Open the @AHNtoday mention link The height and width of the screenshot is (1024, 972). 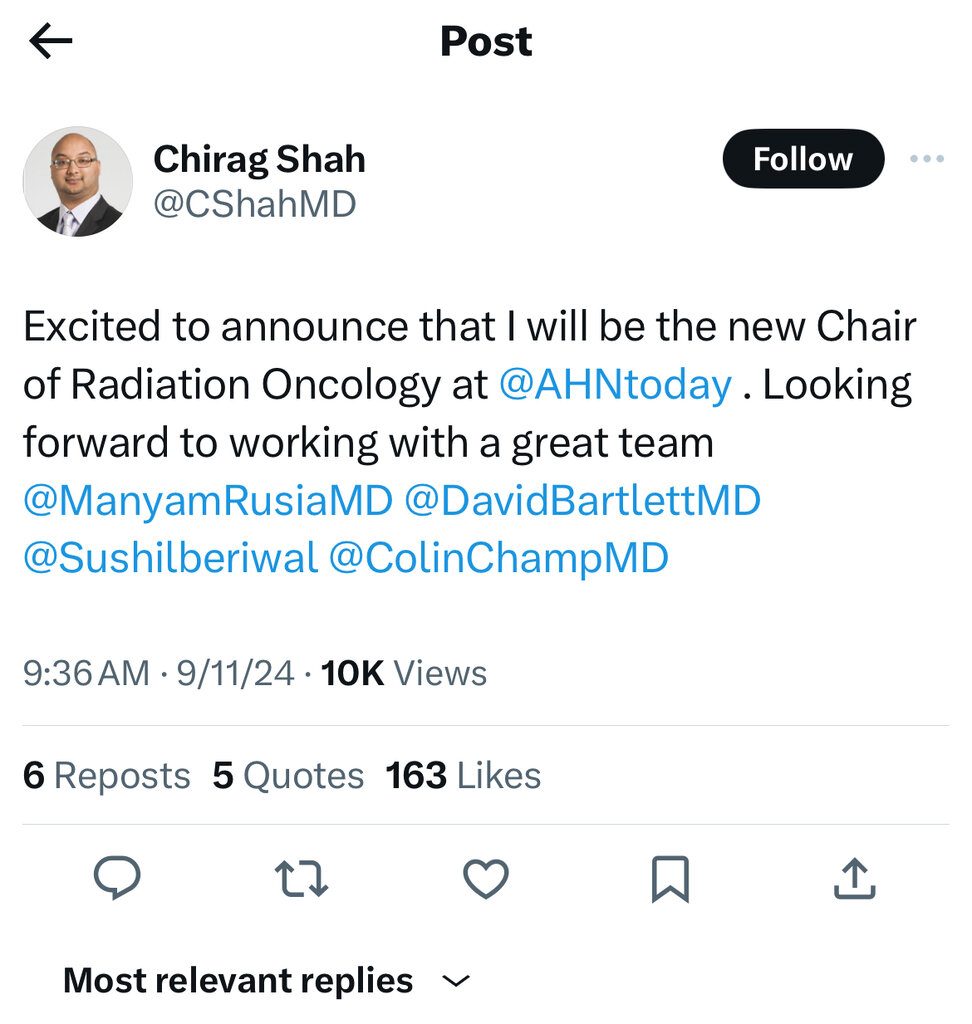(x=614, y=386)
